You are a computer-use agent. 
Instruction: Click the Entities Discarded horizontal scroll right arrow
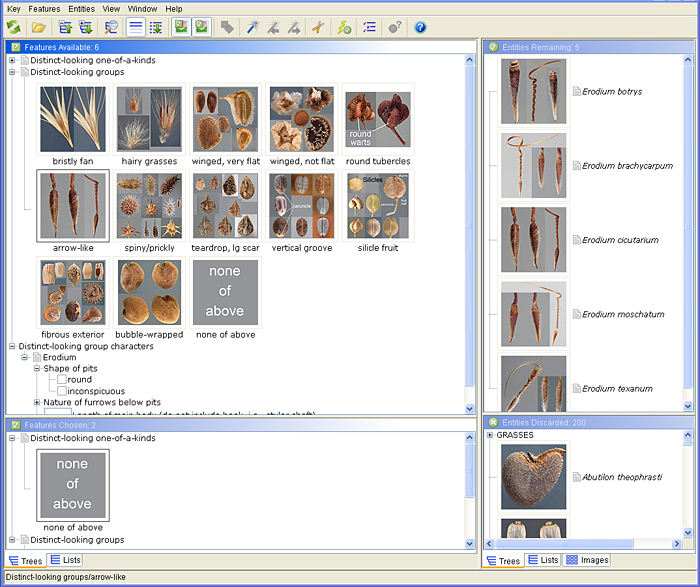tap(677, 543)
